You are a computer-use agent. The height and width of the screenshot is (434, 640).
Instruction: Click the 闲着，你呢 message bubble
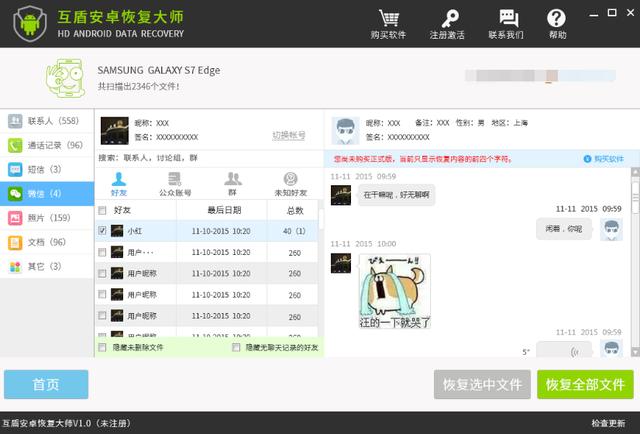click(564, 229)
